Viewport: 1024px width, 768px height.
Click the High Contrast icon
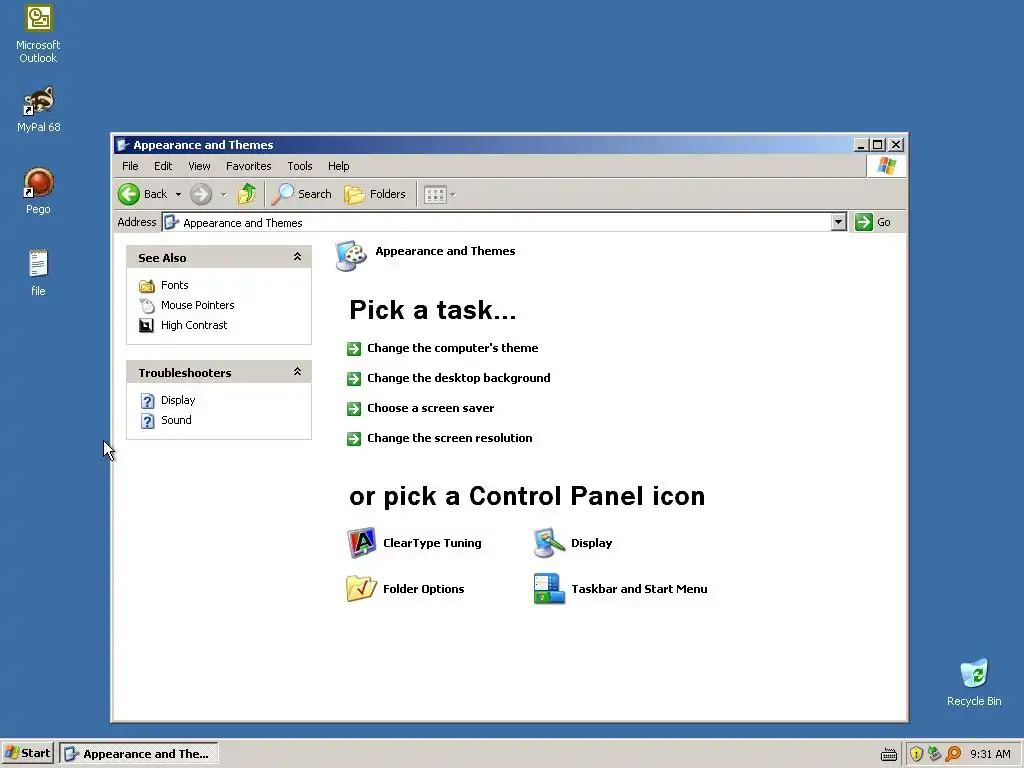(147, 325)
